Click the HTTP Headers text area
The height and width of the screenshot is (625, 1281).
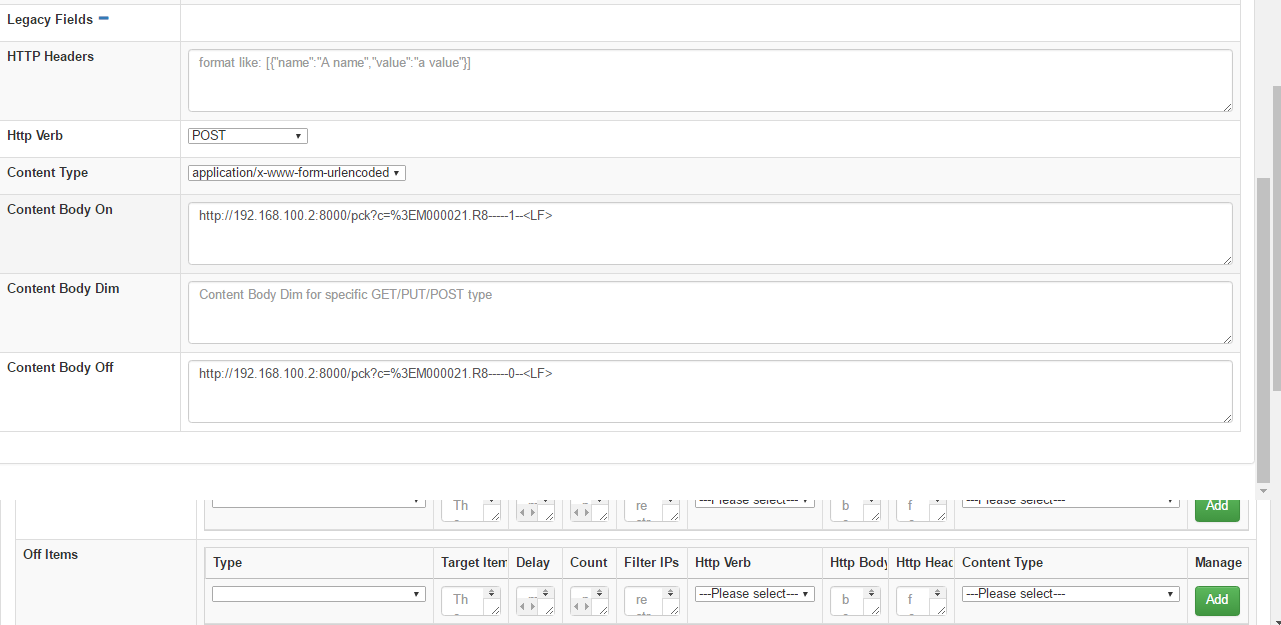(709, 80)
